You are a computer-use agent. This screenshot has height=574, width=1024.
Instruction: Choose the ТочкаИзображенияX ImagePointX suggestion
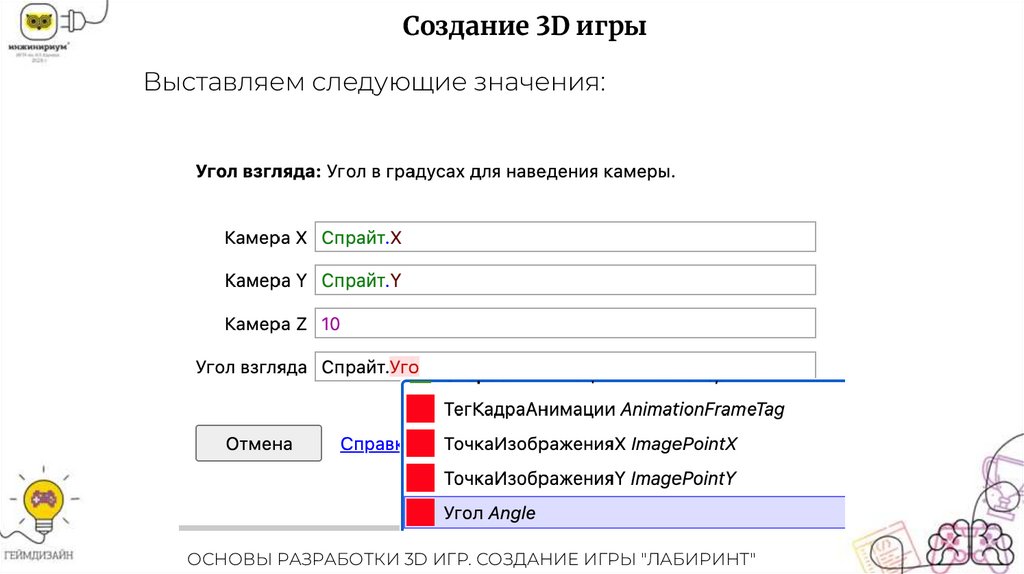pyautogui.click(x=590, y=444)
